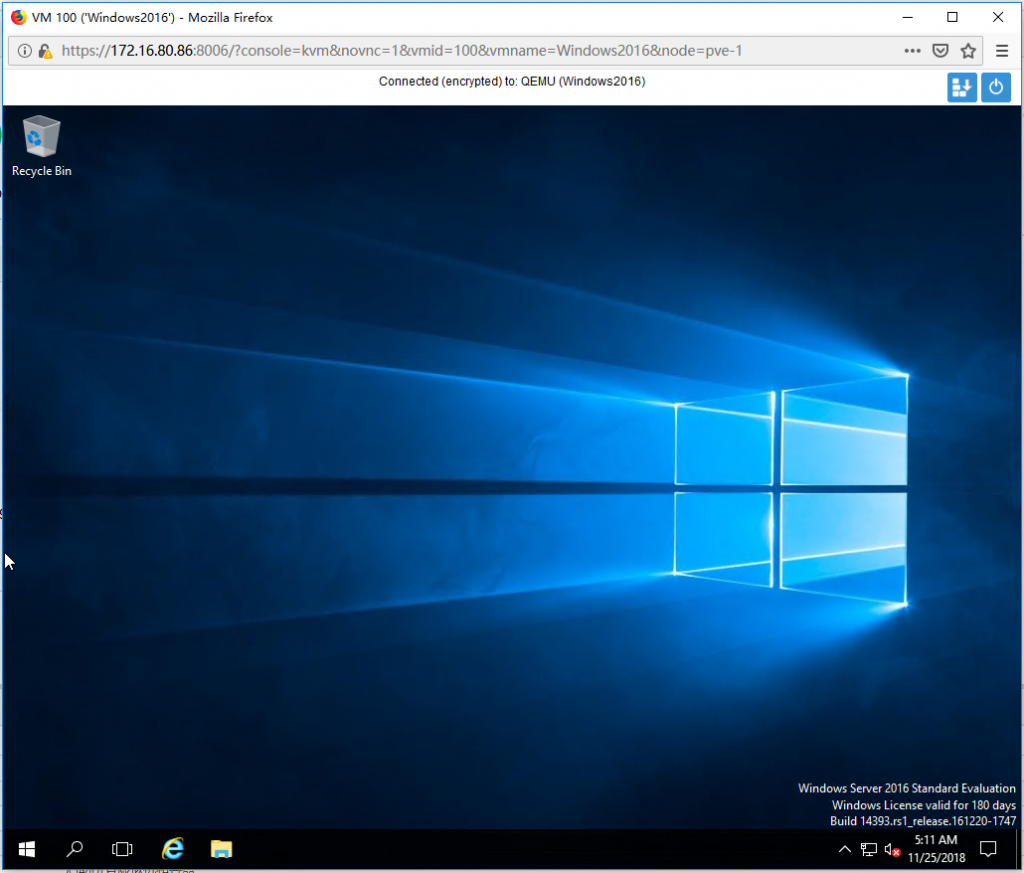Open File Explorer from the taskbar
Image resolution: width=1024 pixels, height=873 pixels.
221,849
